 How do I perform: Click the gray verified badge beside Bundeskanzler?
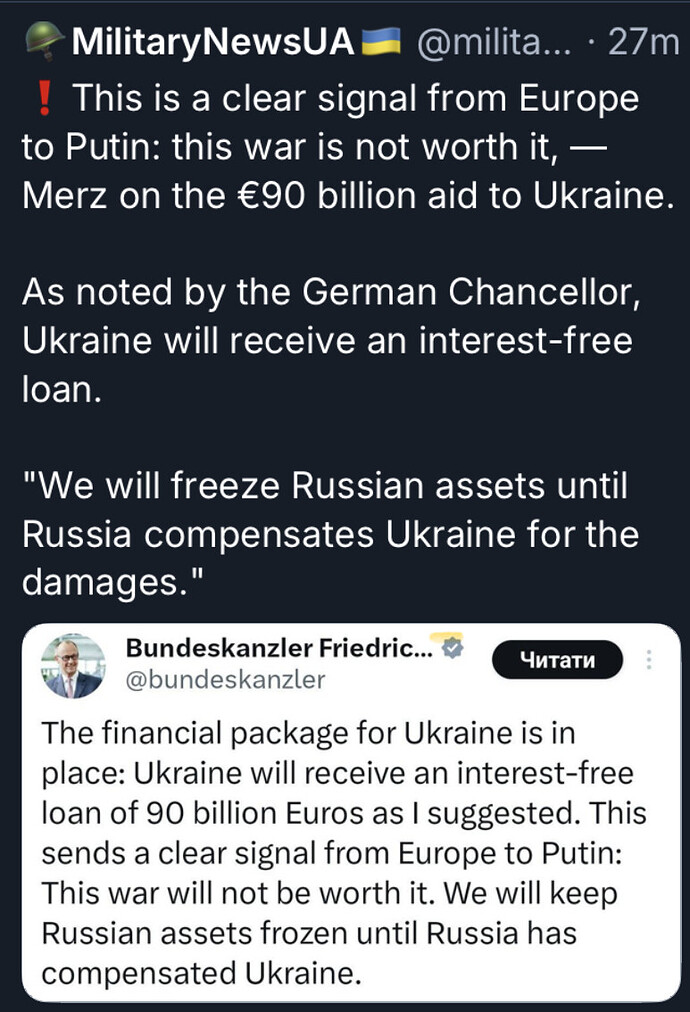coord(453,648)
